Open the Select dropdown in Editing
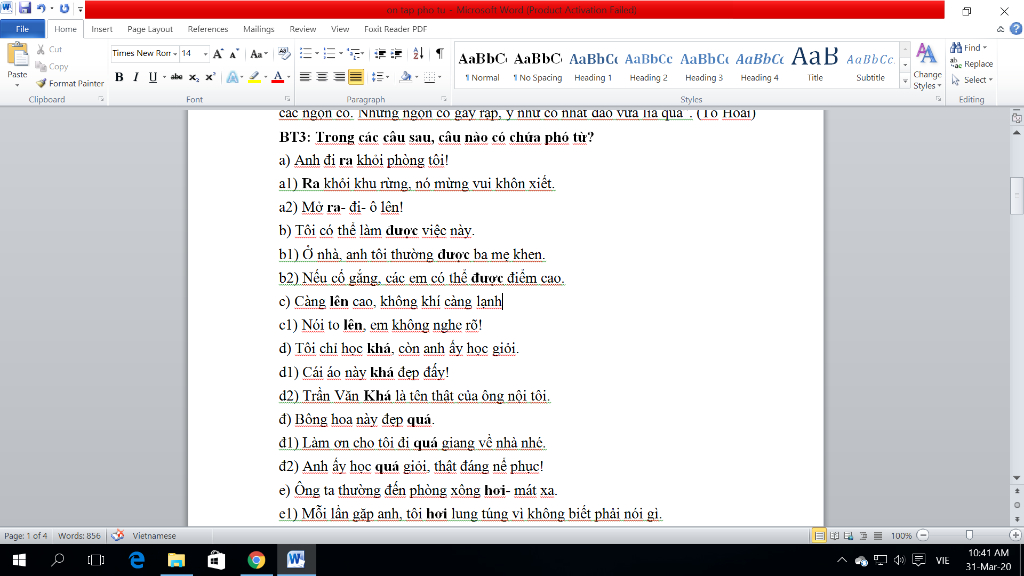Image resolution: width=1024 pixels, height=576 pixels. pos(972,80)
